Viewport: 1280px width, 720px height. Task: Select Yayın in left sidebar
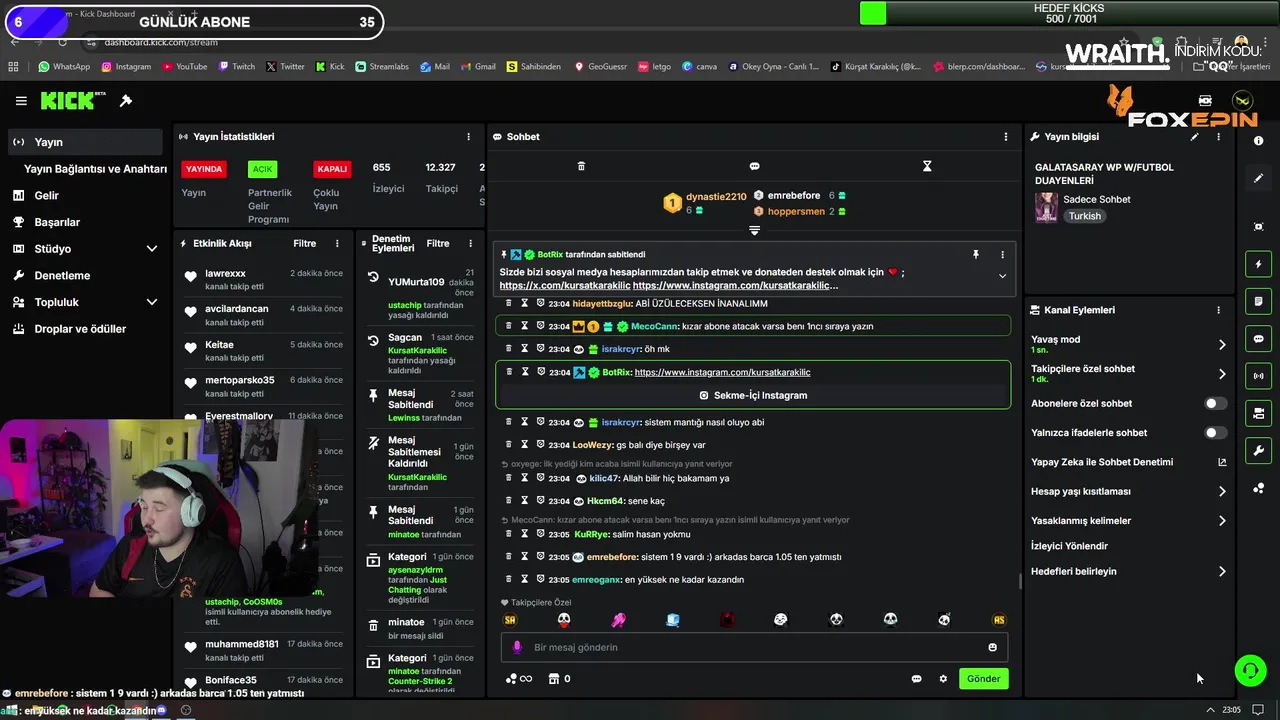tap(85, 142)
